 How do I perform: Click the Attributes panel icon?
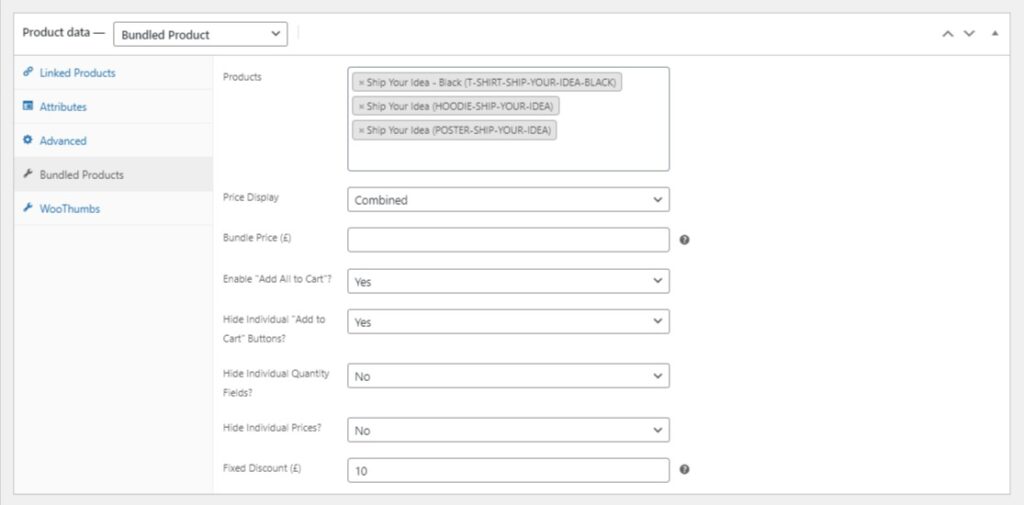(27, 106)
